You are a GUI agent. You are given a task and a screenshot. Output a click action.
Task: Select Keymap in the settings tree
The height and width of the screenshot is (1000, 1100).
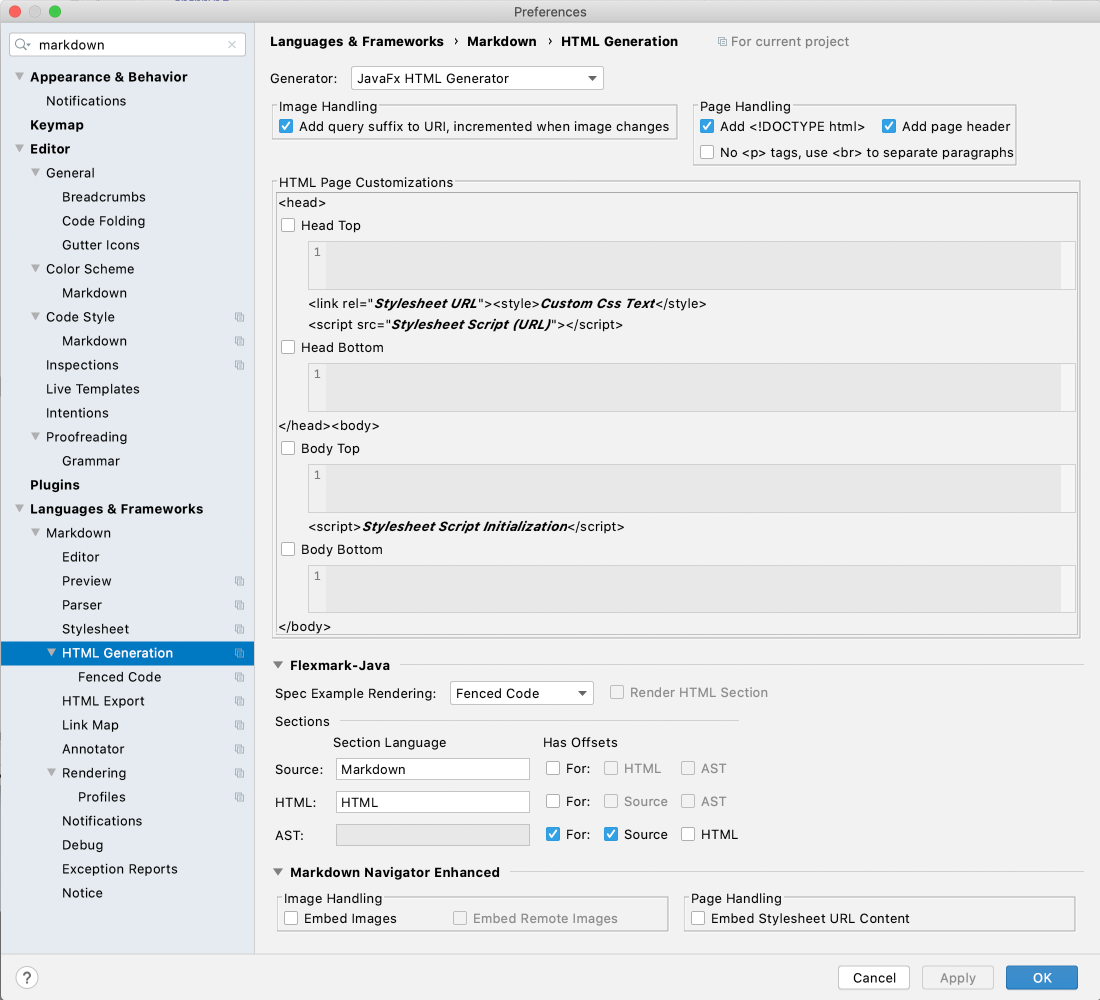[x=57, y=125]
